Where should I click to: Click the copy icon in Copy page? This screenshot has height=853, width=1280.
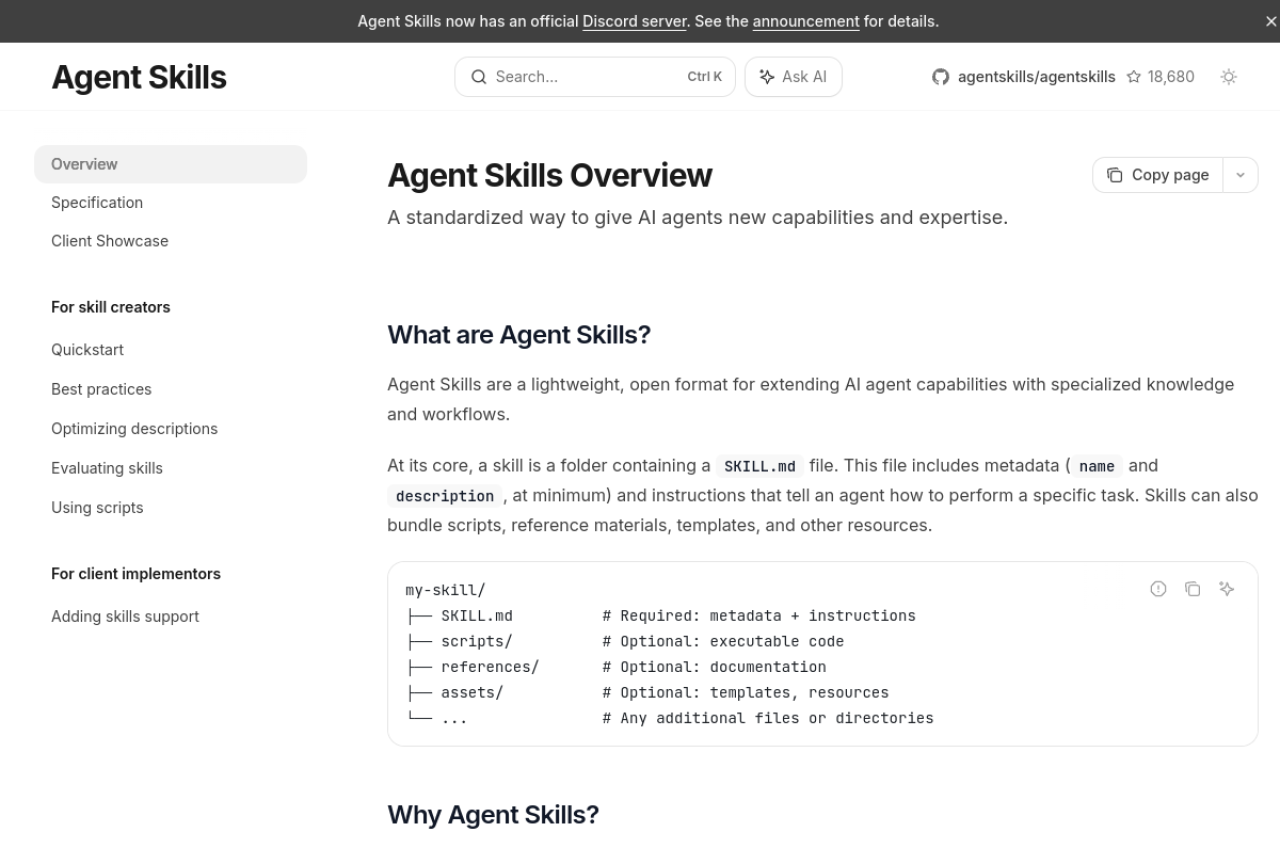pos(1115,175)
